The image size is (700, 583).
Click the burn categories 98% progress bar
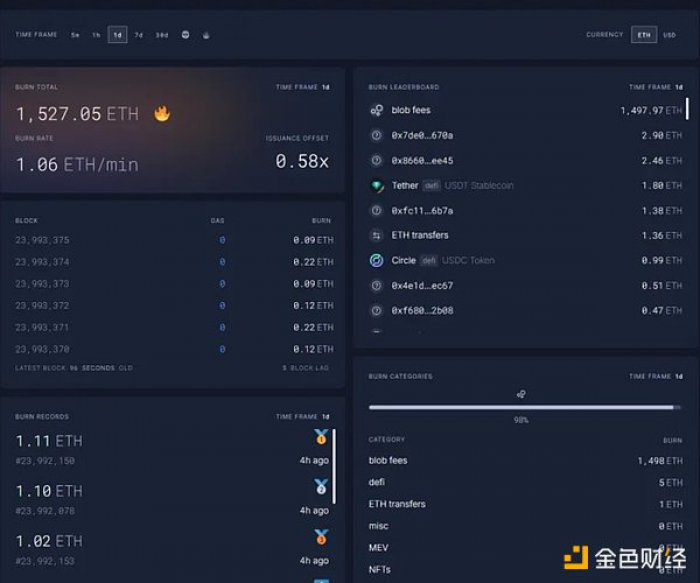[x=525, y=407]
